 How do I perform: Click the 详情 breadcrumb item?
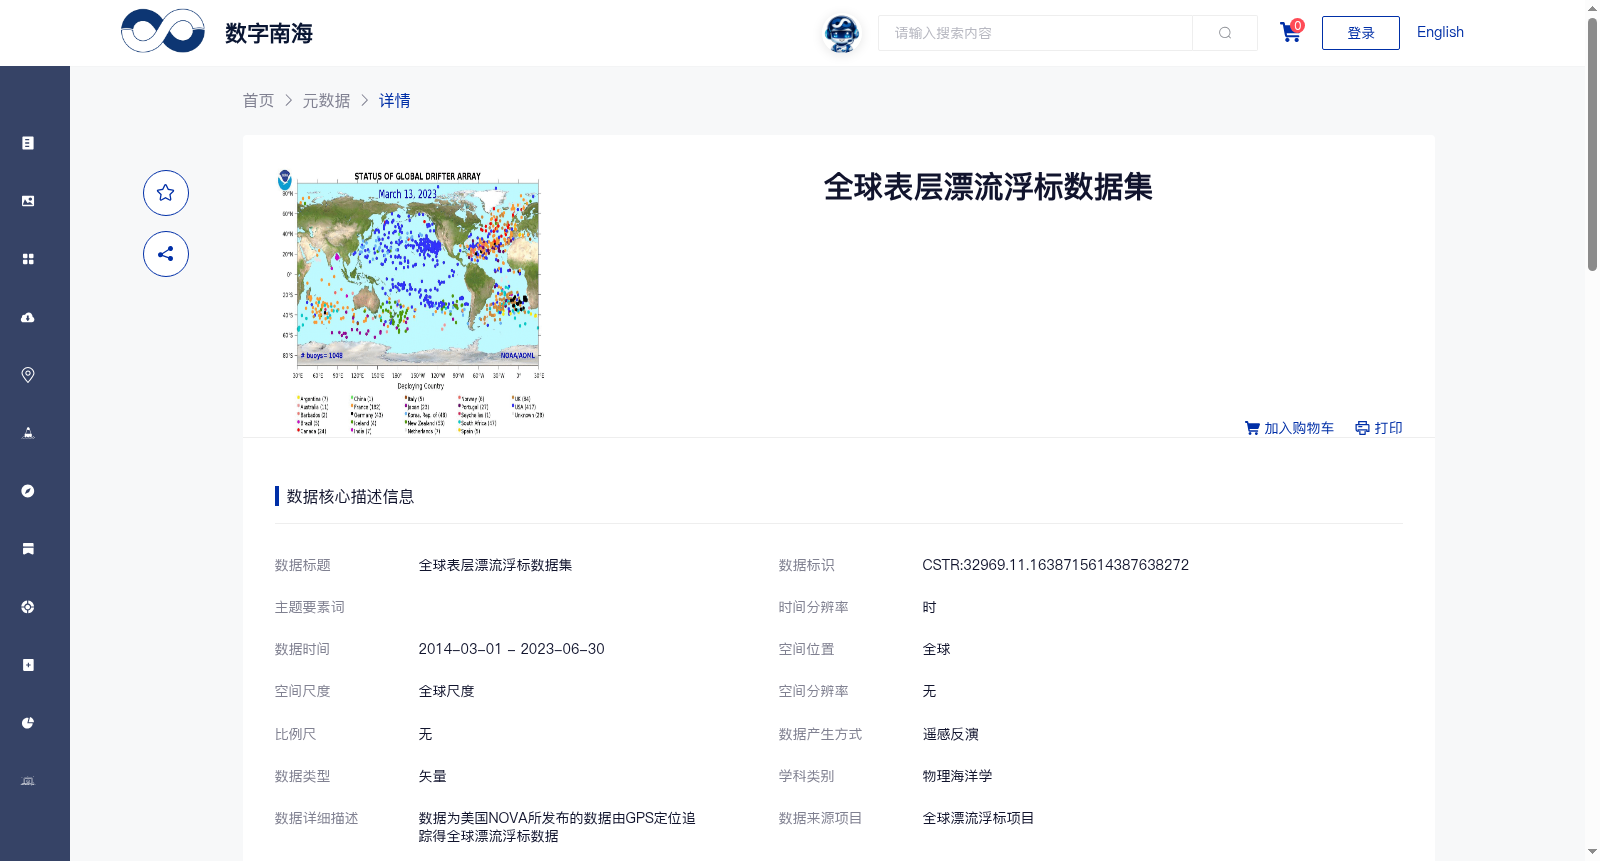coord(395,100)
